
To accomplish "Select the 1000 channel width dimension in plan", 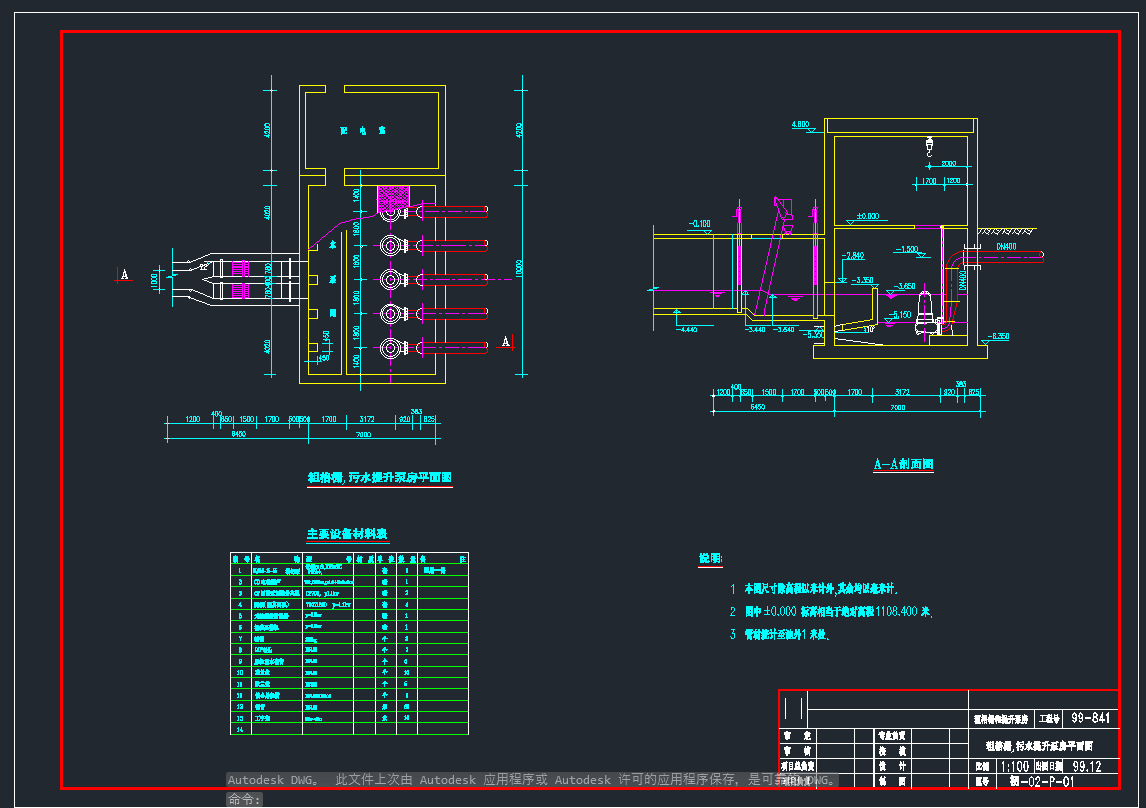I will [154, 281].
